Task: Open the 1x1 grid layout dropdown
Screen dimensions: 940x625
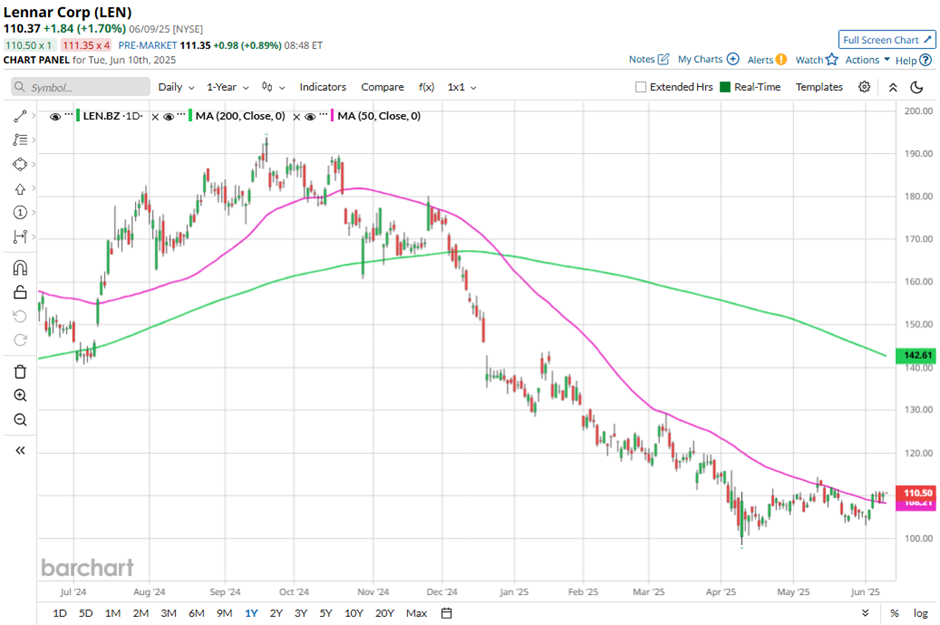Action: click(462, 87)
